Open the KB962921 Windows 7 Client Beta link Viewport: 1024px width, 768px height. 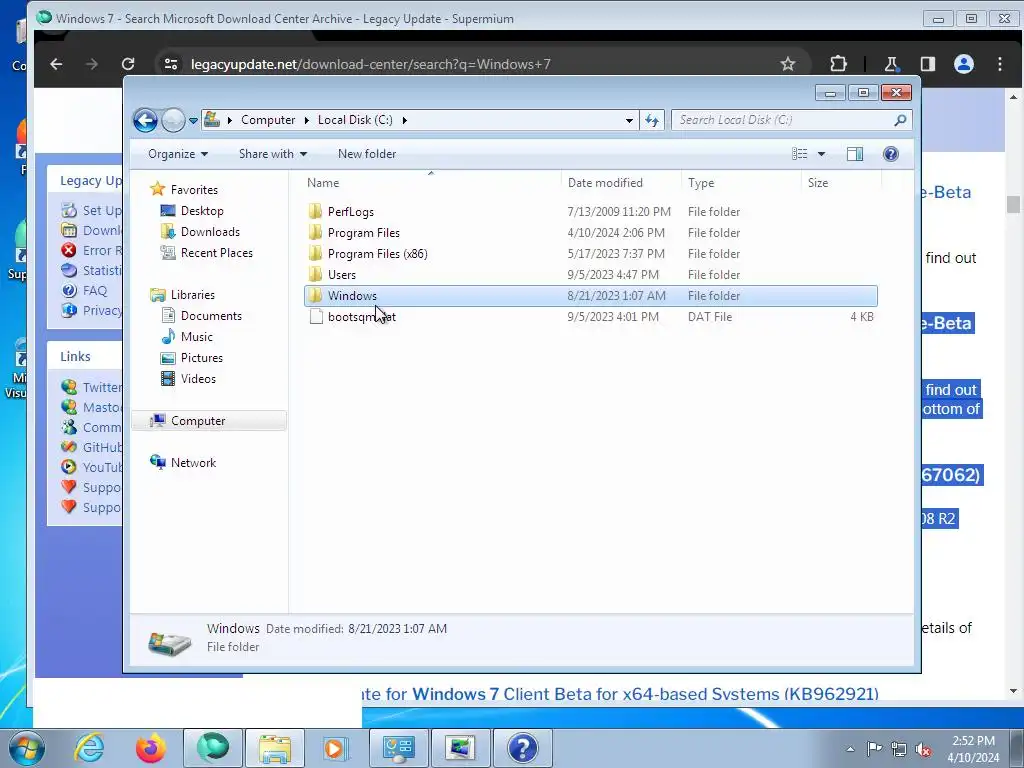tap(620, 694)
